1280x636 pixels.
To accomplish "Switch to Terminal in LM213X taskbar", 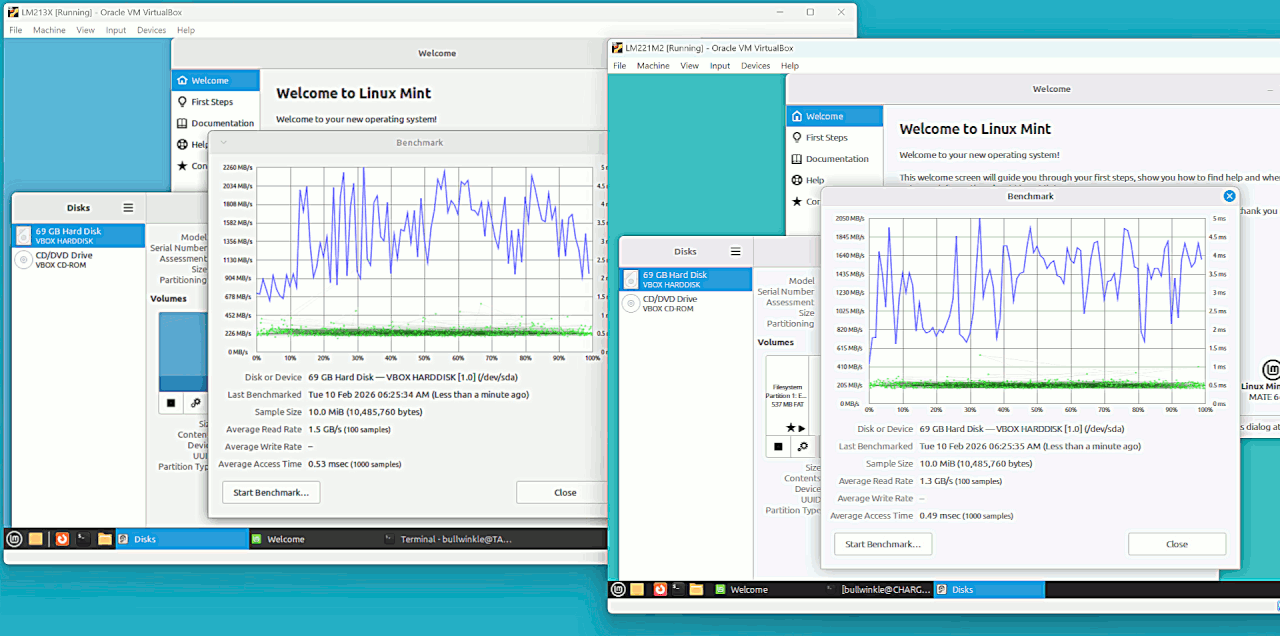I will tap(447, 539).
